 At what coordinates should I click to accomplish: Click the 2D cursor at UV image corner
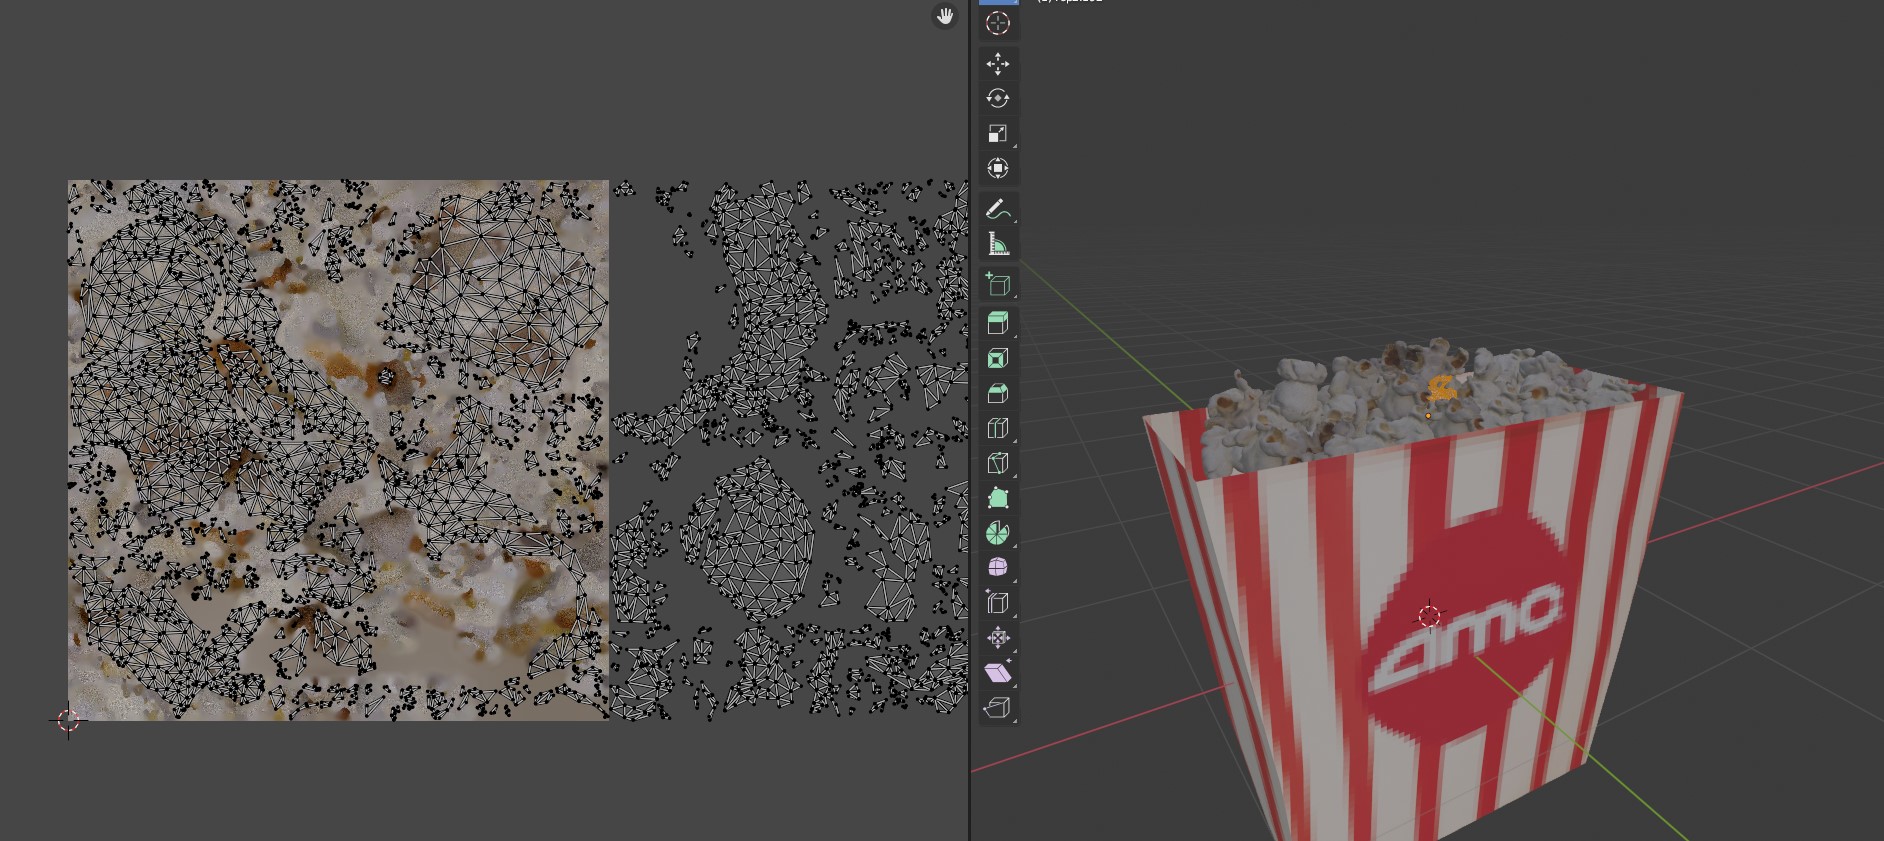pos(68,720)
